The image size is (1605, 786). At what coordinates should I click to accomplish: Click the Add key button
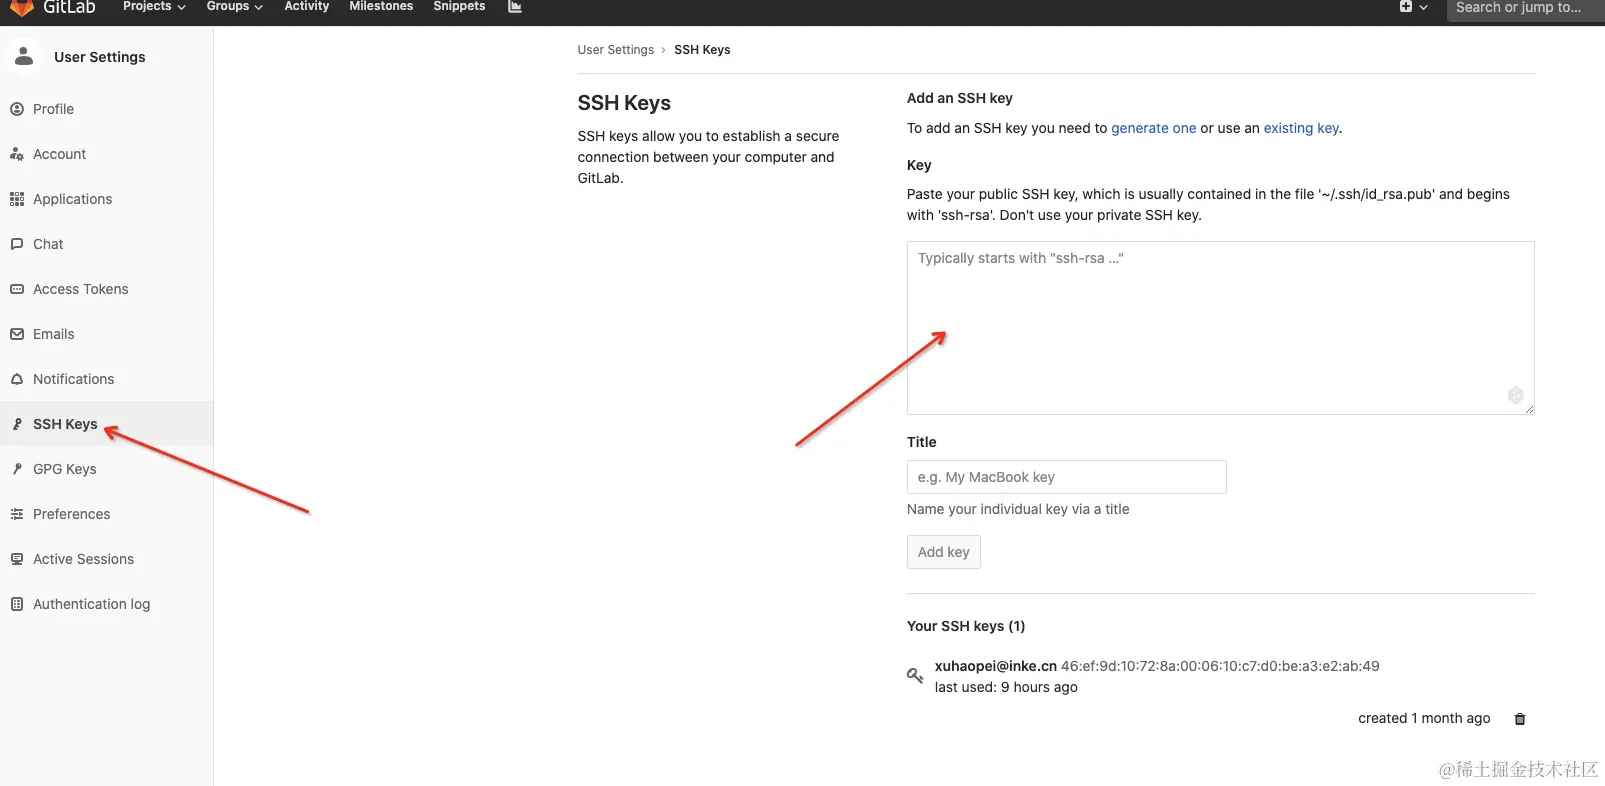tap(943, 552)
